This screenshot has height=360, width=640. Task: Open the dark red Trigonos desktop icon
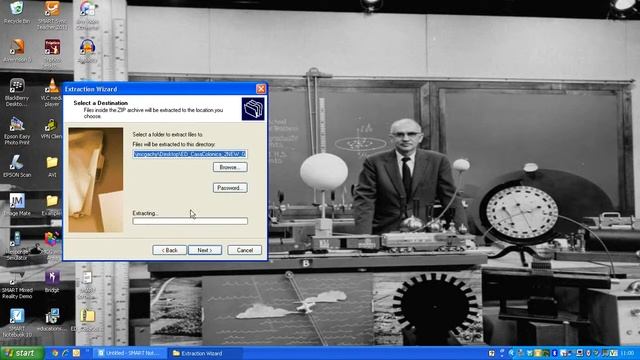(52, 53)
